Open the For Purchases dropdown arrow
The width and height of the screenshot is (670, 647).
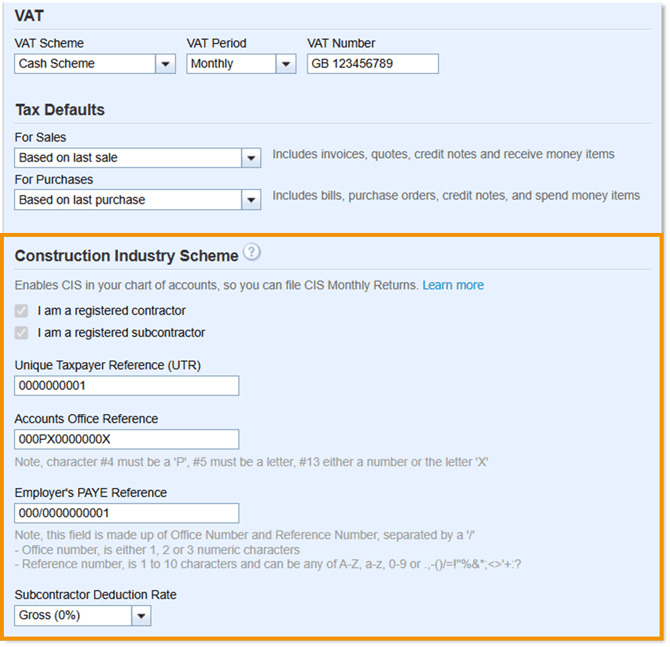(251, 200)
